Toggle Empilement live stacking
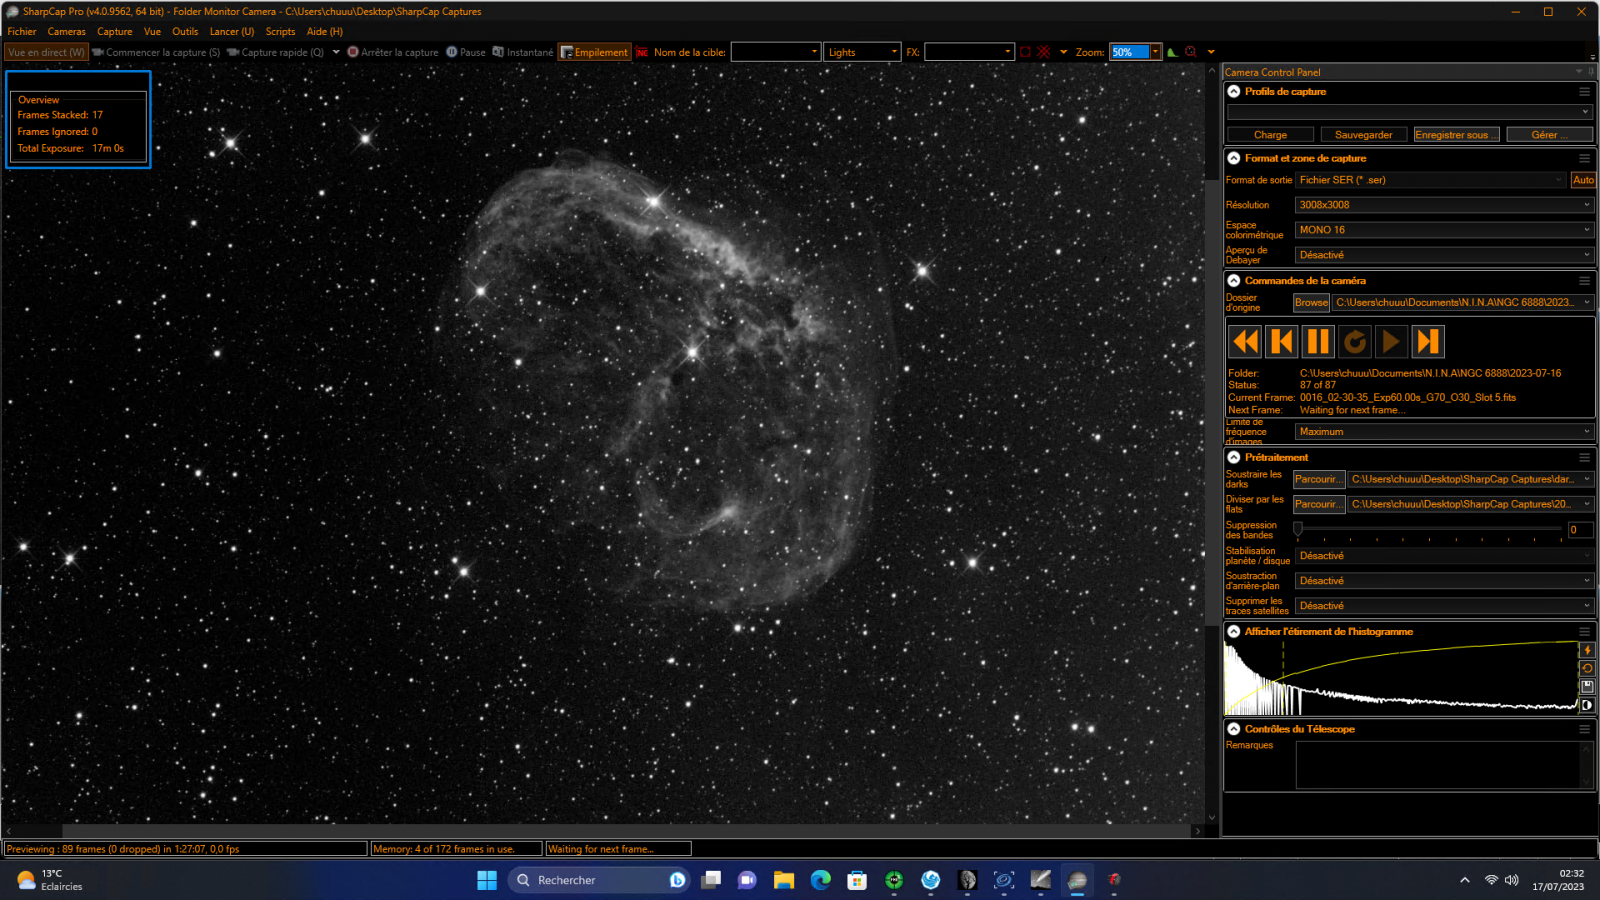Screen dimensions: 1600x900 click(x=595, y=52)
